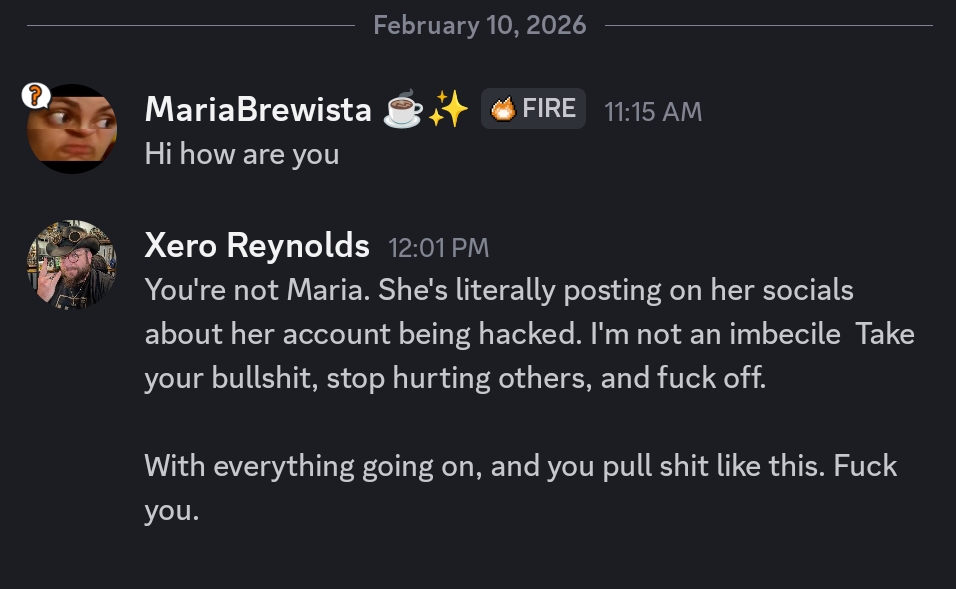Open the FIRE server tag badge
Image resolution: width=956 pixels, height=589 pixels.
(x=534, y=109)
